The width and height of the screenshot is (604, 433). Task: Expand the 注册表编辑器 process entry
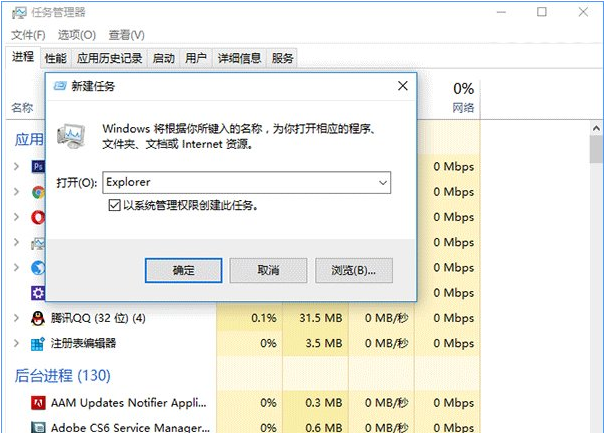click(x=16, y=343)
